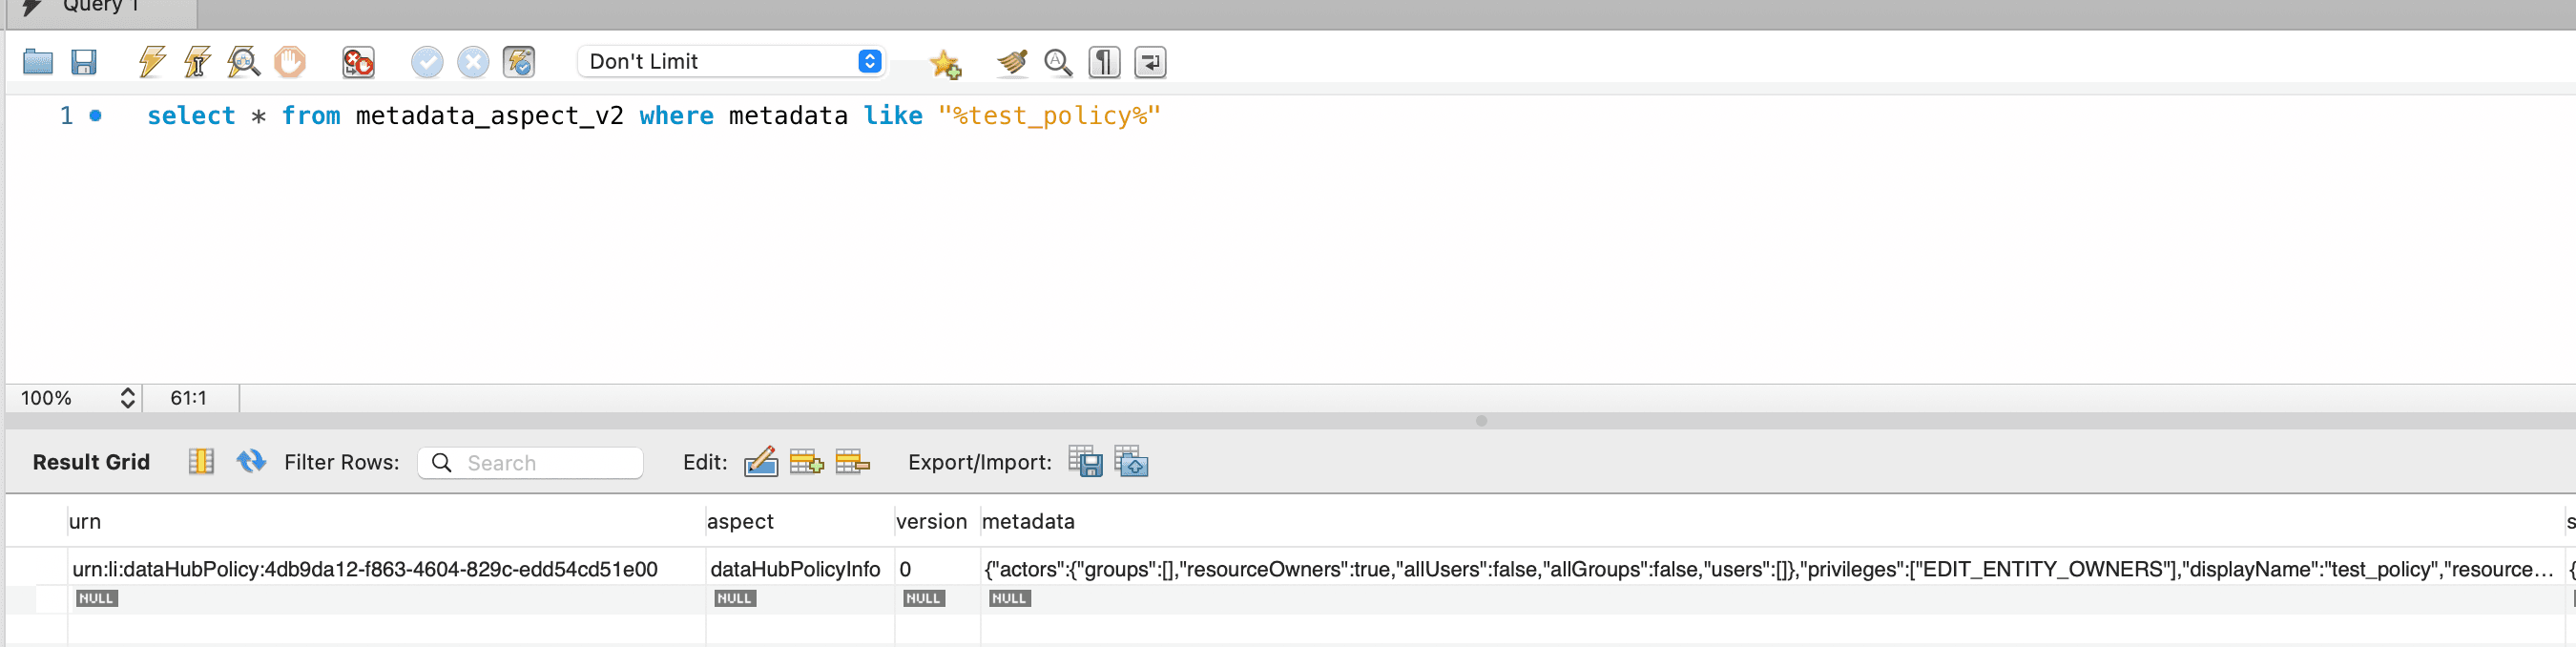The image size is (2576, 647).
Task: Open the Don't Limit rows dropdown
Action: [x=731, y=62]
